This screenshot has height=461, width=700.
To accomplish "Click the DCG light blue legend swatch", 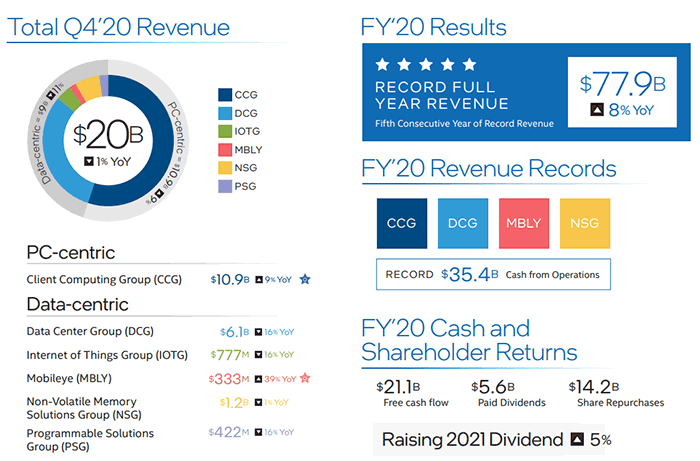I will coord(225,113).
